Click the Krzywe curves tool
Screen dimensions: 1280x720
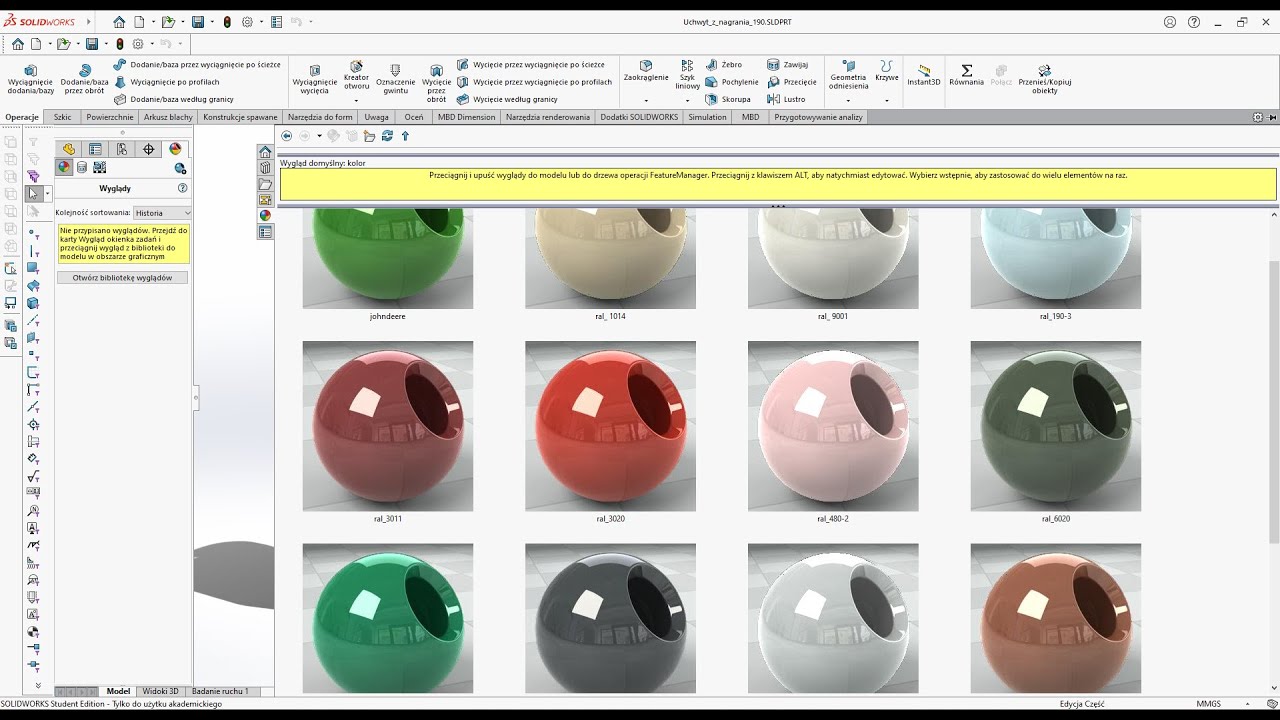[x=886, y=71]
